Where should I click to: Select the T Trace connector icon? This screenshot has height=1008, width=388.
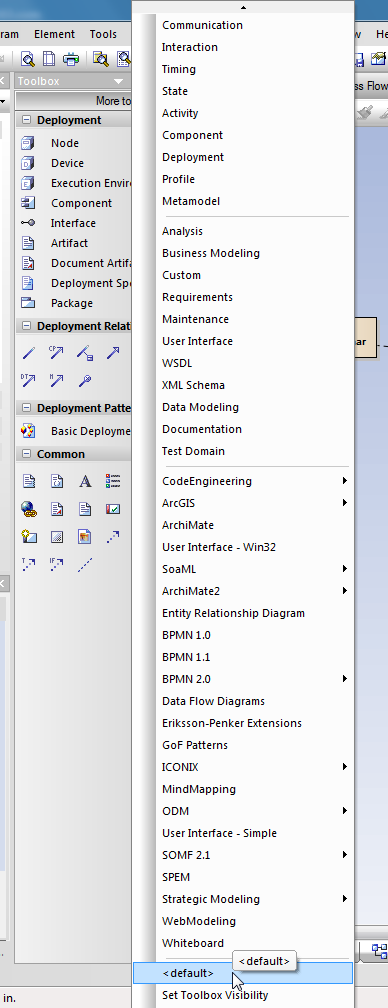29,564
